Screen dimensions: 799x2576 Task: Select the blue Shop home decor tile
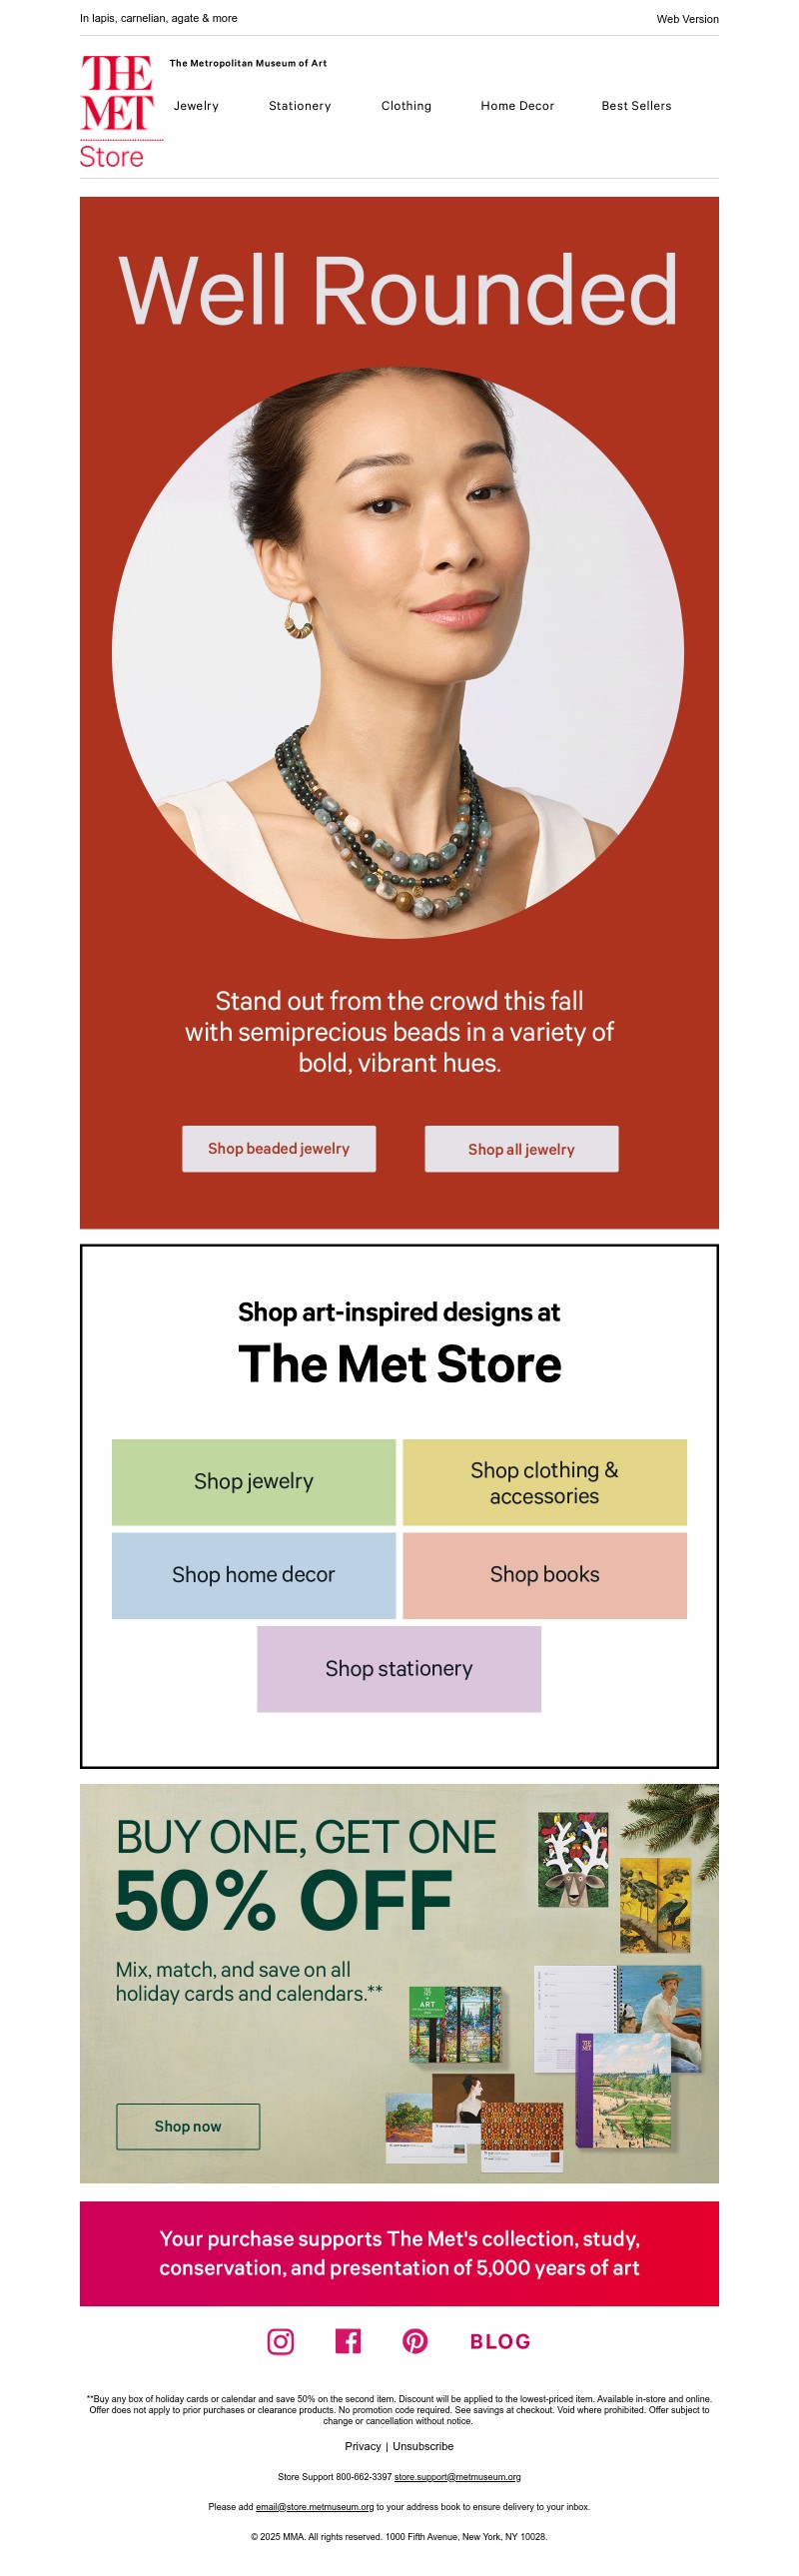click(x=253, y=1575)
